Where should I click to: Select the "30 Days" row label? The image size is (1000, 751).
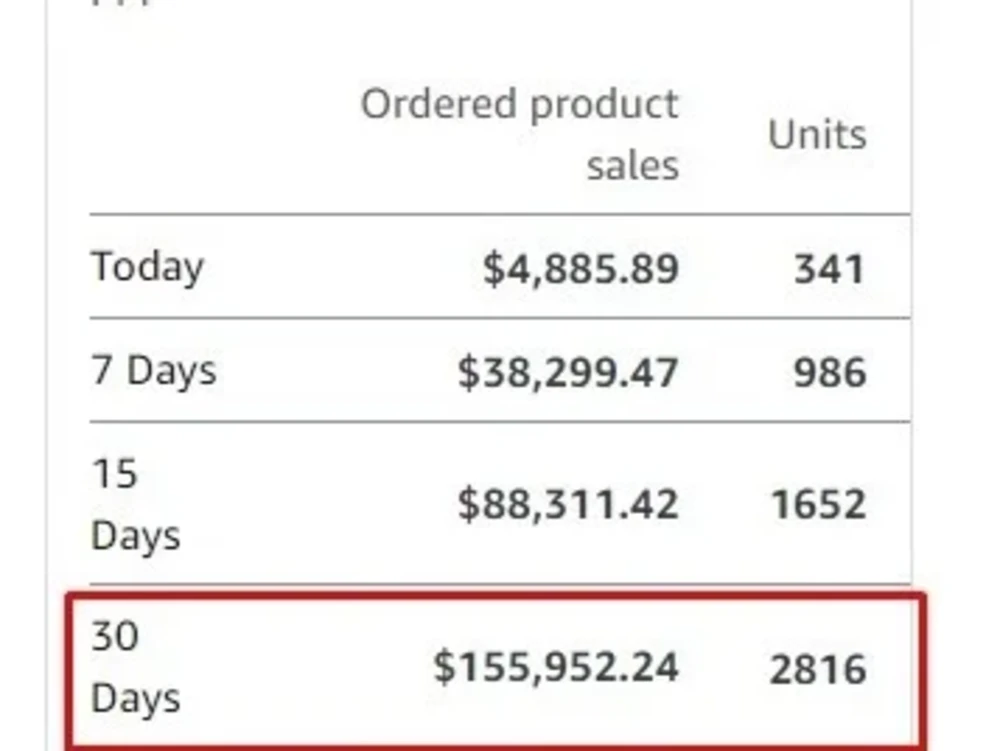coord(135,667)
